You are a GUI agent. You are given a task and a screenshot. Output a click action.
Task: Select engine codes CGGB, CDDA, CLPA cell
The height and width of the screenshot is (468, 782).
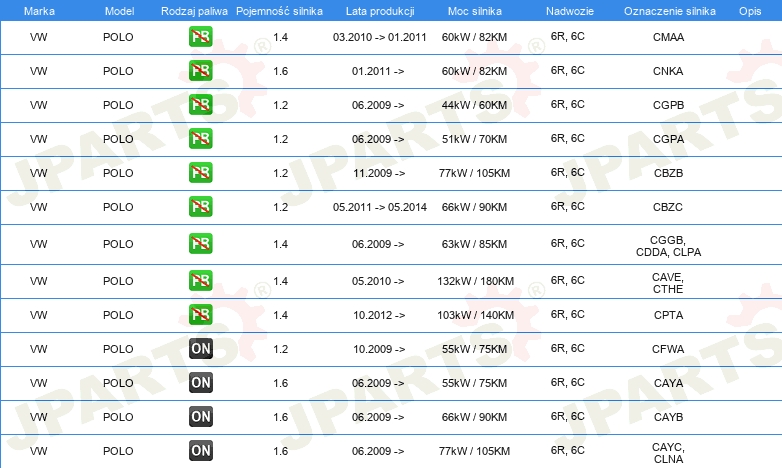(x=668, y=246)
